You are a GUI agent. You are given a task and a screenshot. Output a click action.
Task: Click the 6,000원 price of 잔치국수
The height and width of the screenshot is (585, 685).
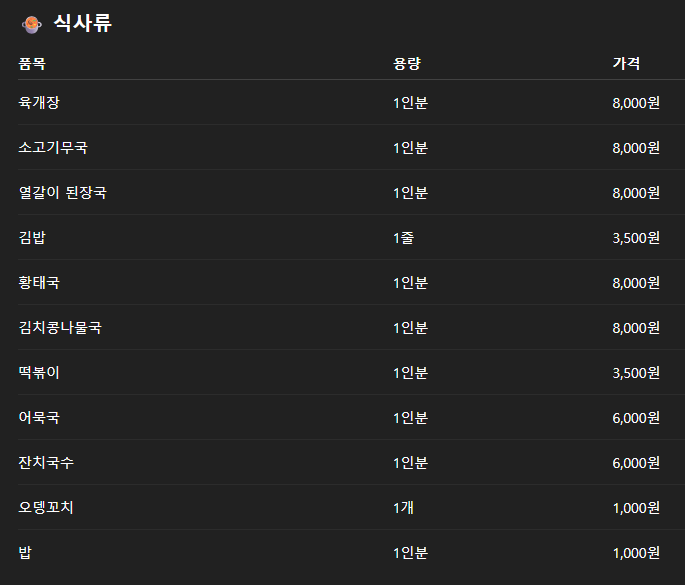point(636,463)
